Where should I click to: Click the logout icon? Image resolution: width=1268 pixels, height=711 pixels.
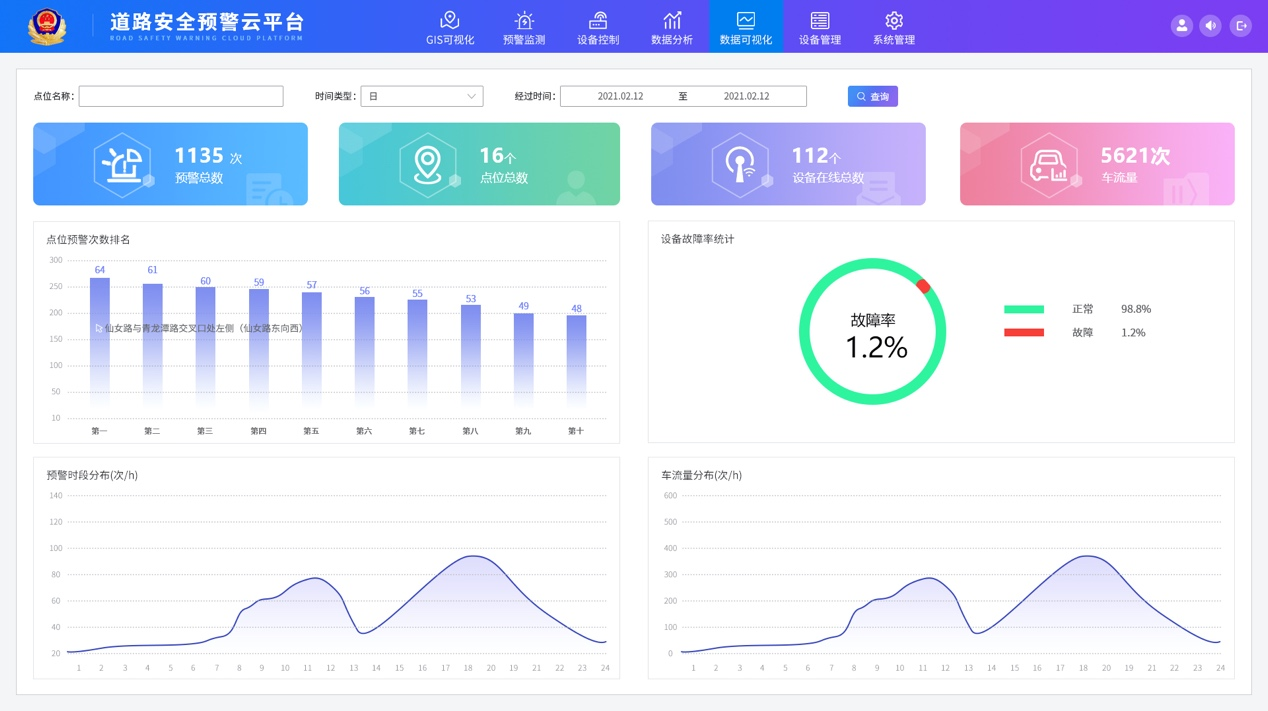1240,26
